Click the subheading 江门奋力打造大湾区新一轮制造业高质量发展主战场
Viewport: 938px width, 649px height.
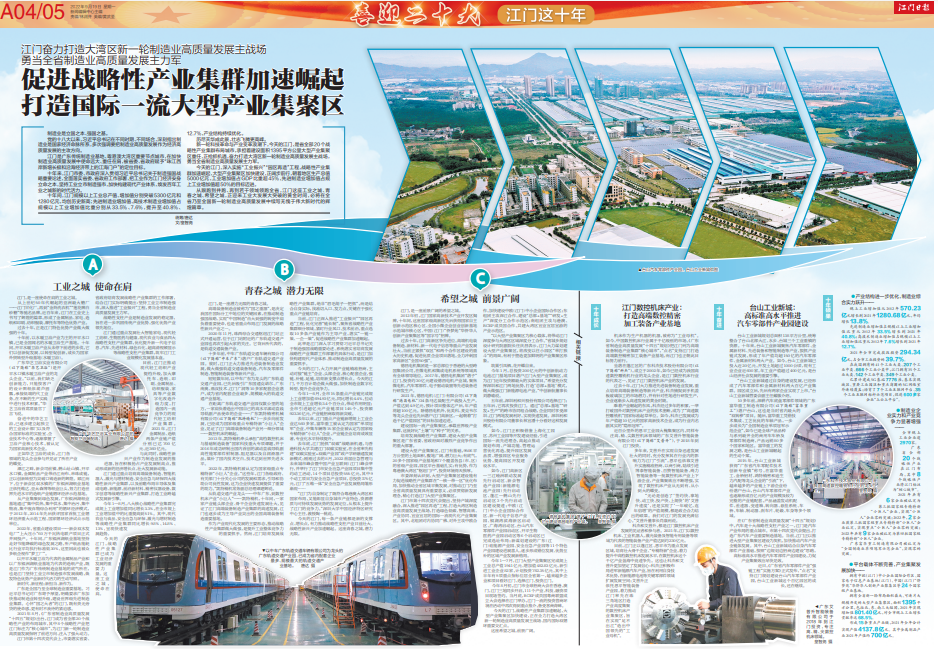click(144, 50)
